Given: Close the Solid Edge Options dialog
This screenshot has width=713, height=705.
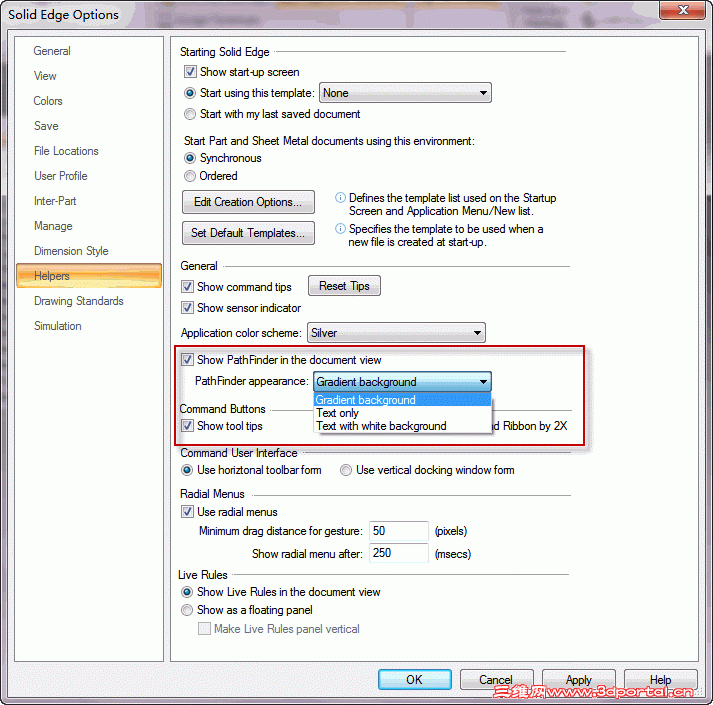Looking at the screenshot, I should coord(682,10).
